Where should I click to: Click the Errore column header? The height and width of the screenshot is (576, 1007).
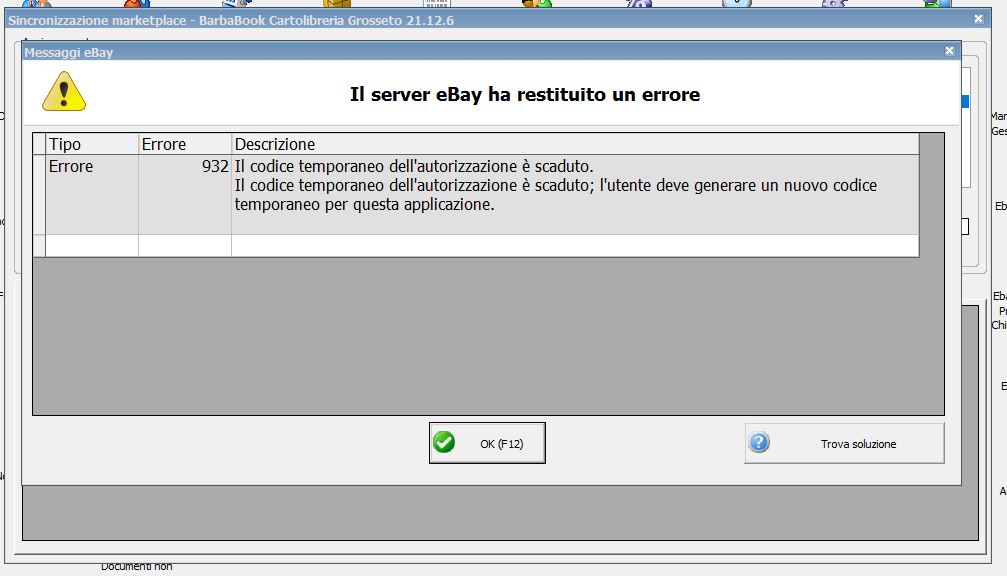point(185,144)
